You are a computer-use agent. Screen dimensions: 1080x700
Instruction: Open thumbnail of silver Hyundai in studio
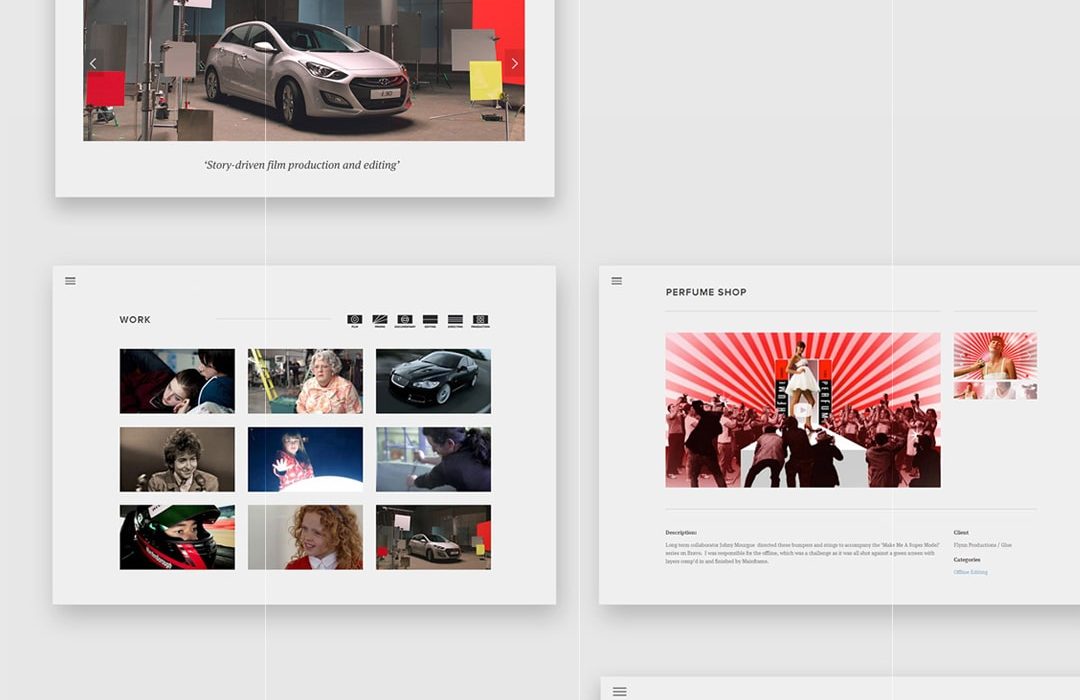tap(433, 537)
